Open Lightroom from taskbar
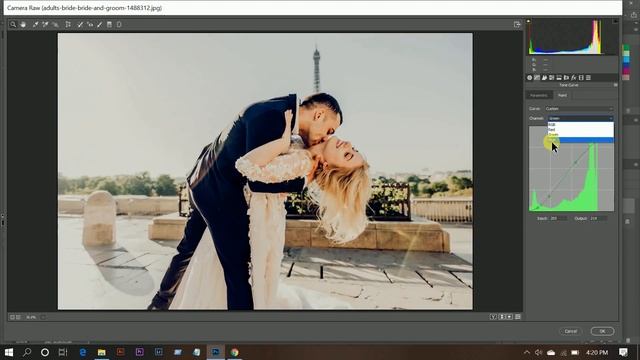 159,352
